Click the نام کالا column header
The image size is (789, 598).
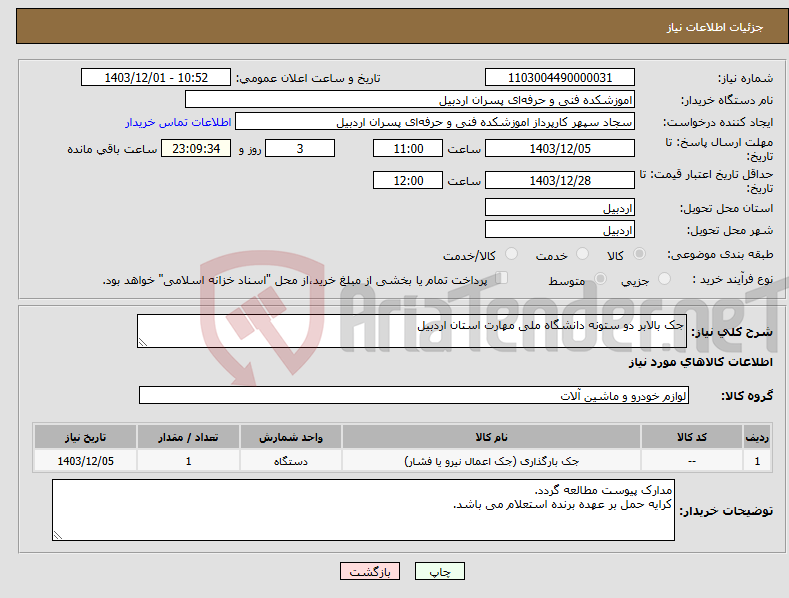coord(491,437)
